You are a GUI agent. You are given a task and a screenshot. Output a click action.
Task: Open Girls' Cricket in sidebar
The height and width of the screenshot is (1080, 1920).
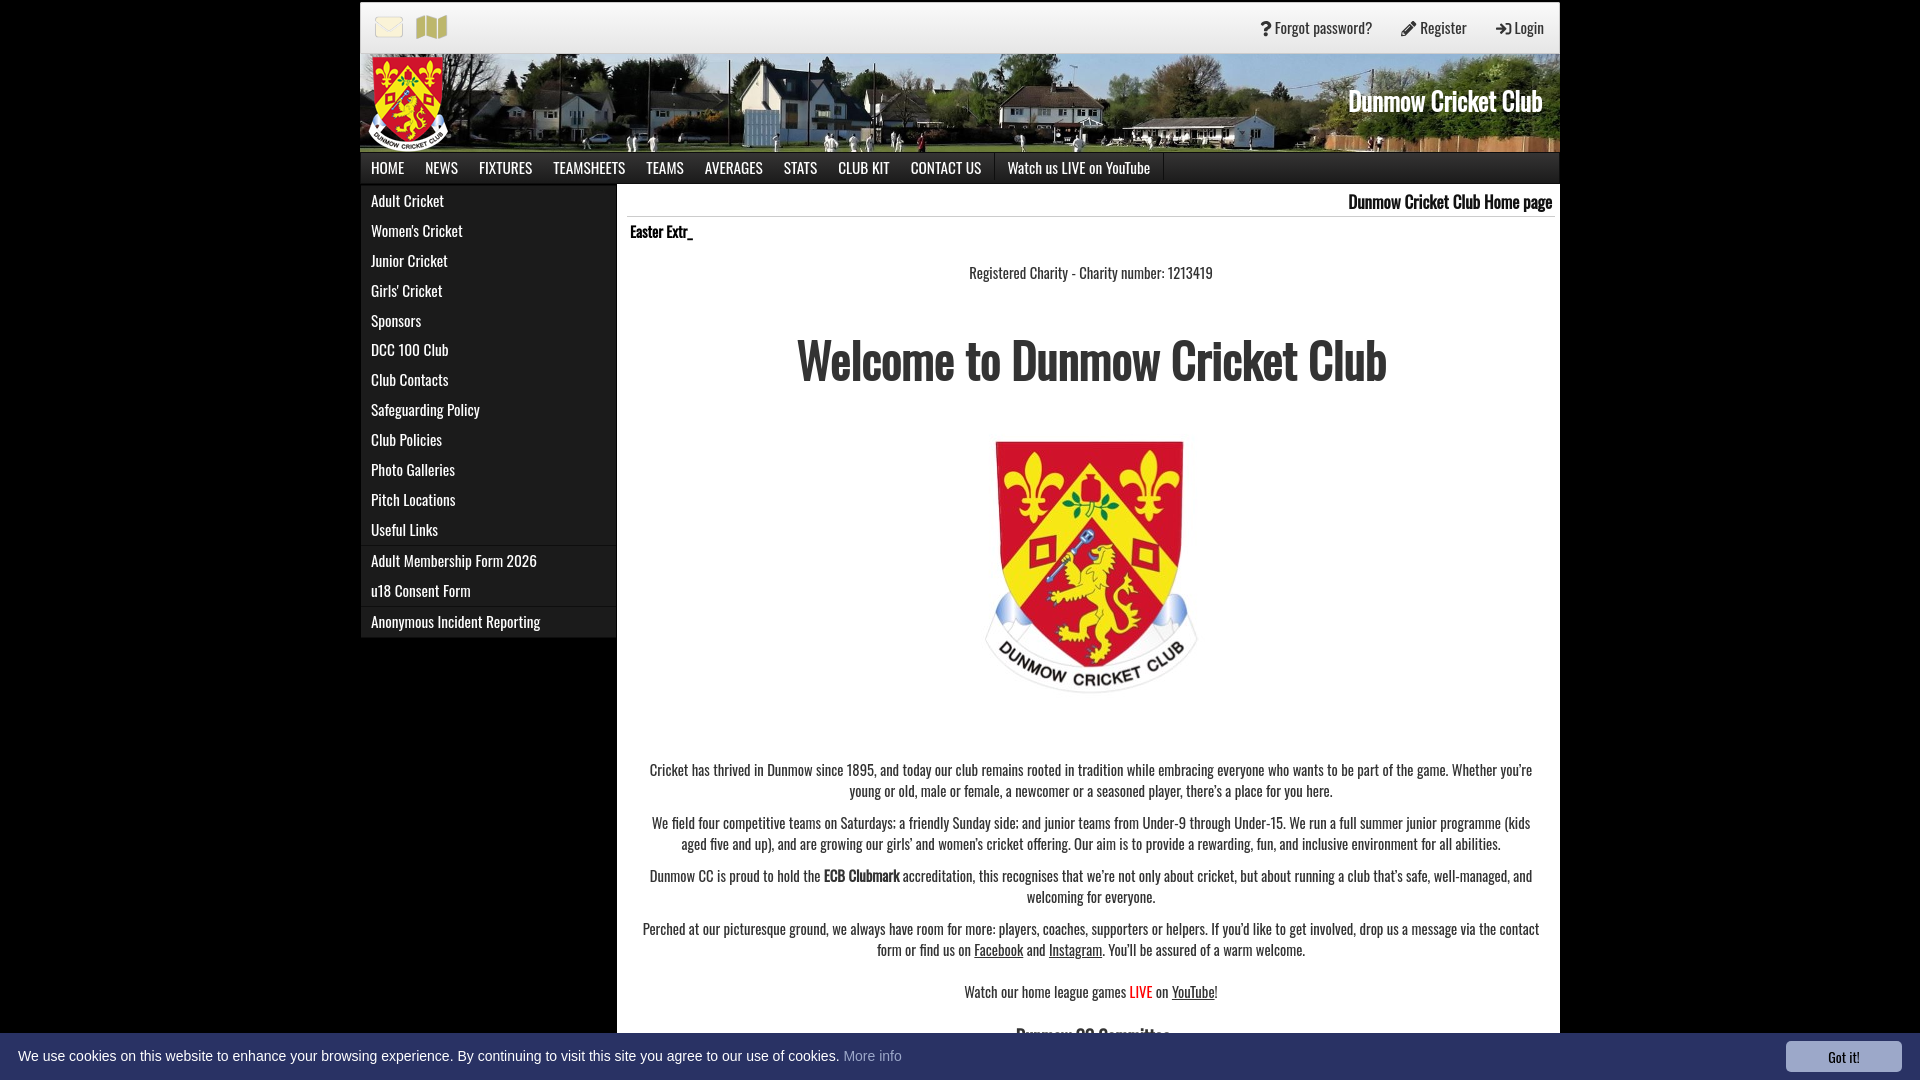point(488,291)
